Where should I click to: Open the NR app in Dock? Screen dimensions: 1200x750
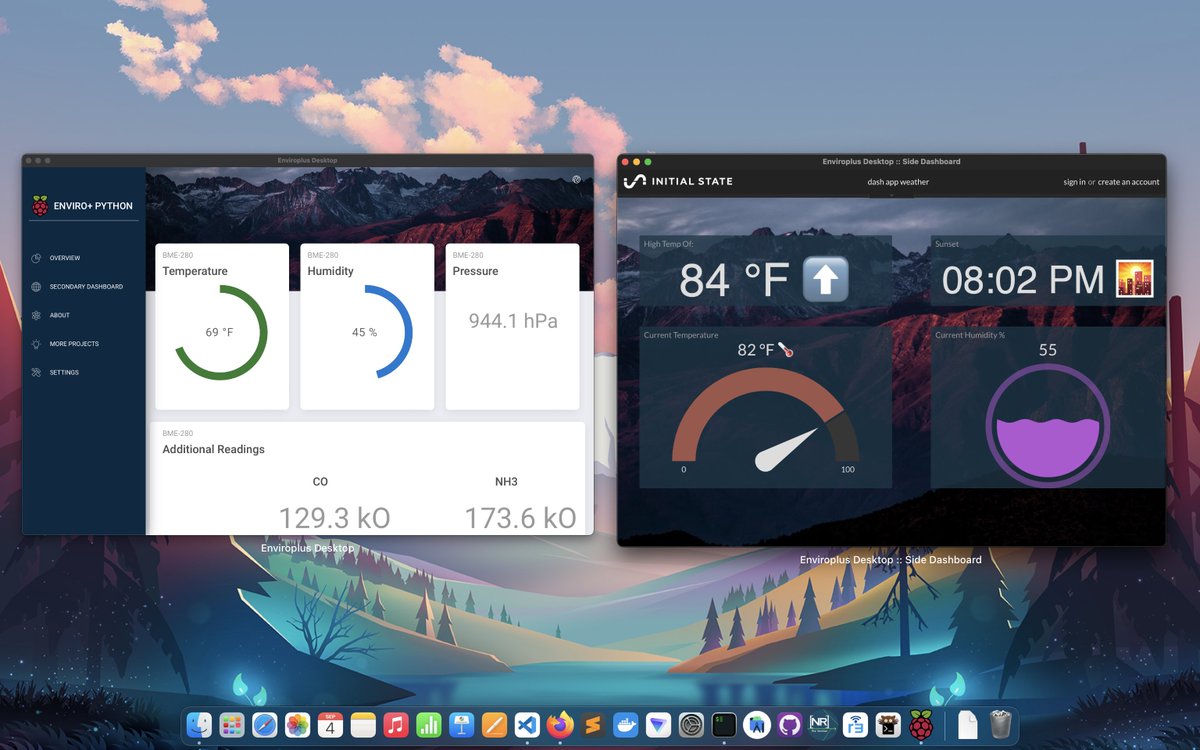pyautogui.click(x=822, y=724)
